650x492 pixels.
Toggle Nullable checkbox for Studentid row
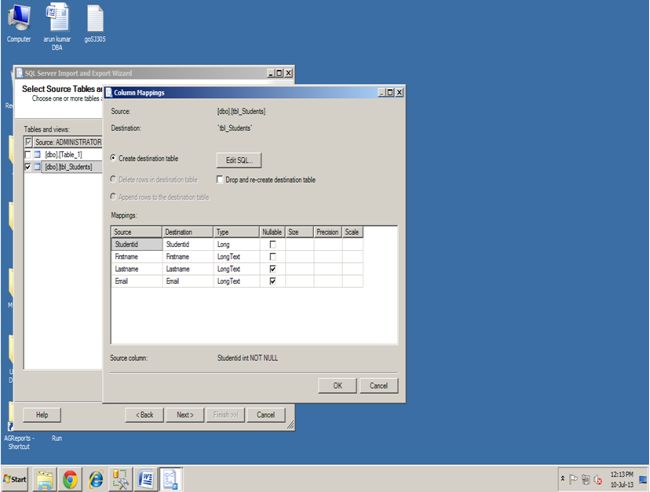(x=272, y=244)
